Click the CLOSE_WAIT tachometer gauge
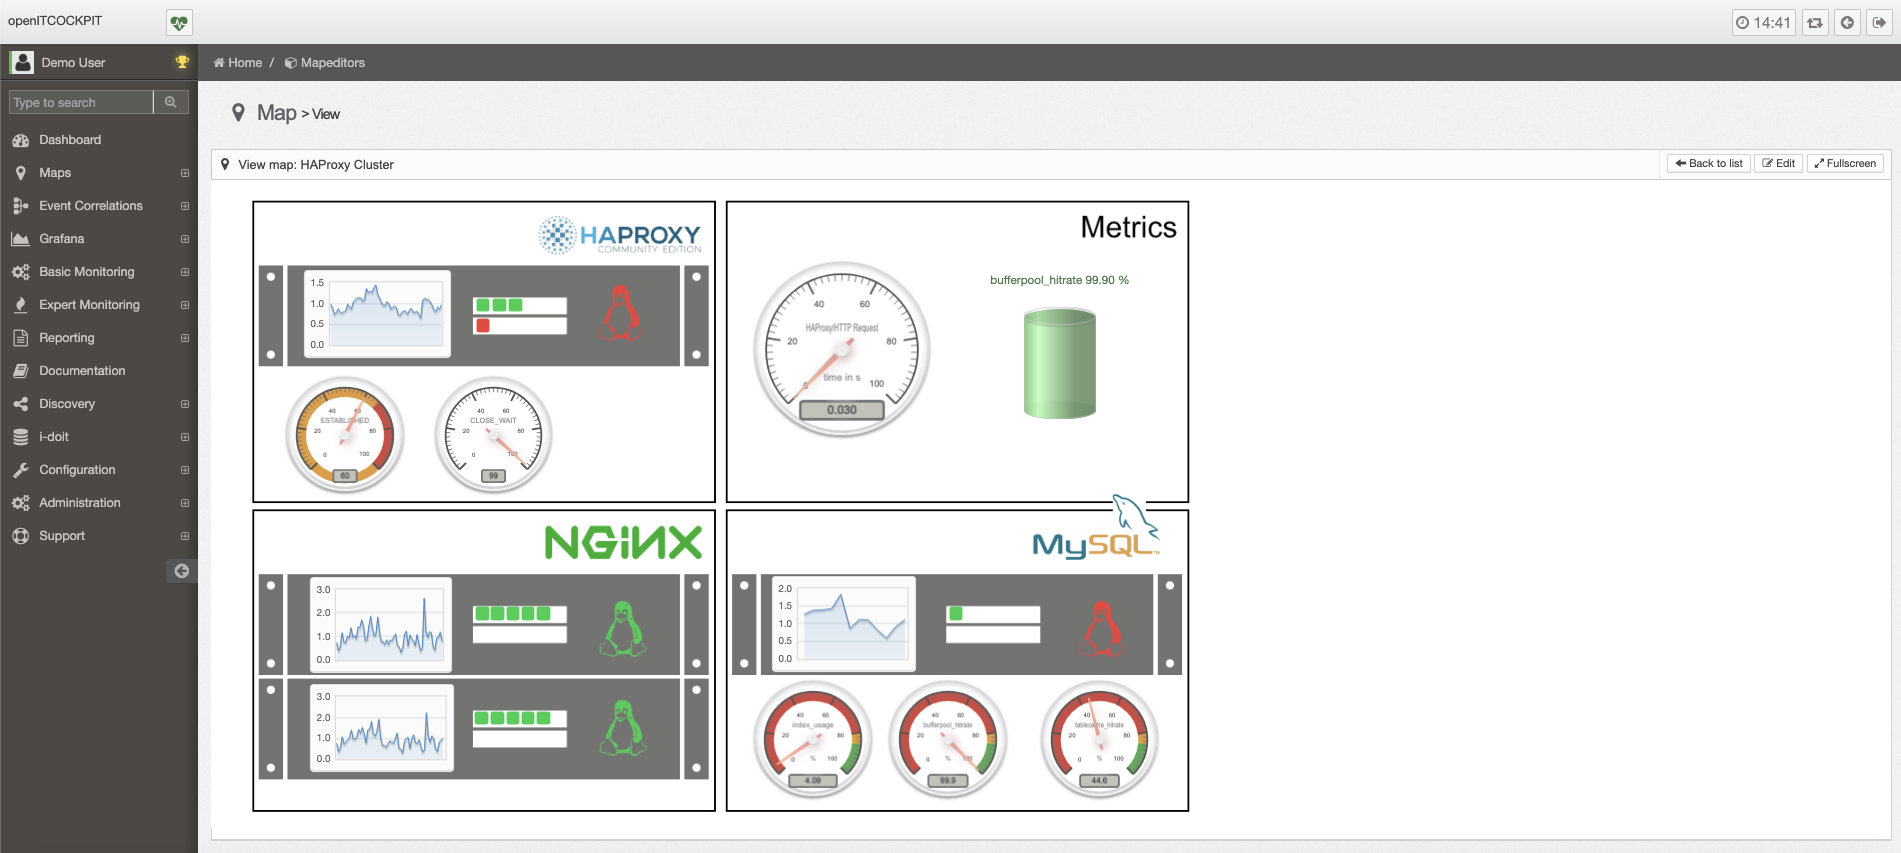The image size is (1901, 853). click(493, 435)
